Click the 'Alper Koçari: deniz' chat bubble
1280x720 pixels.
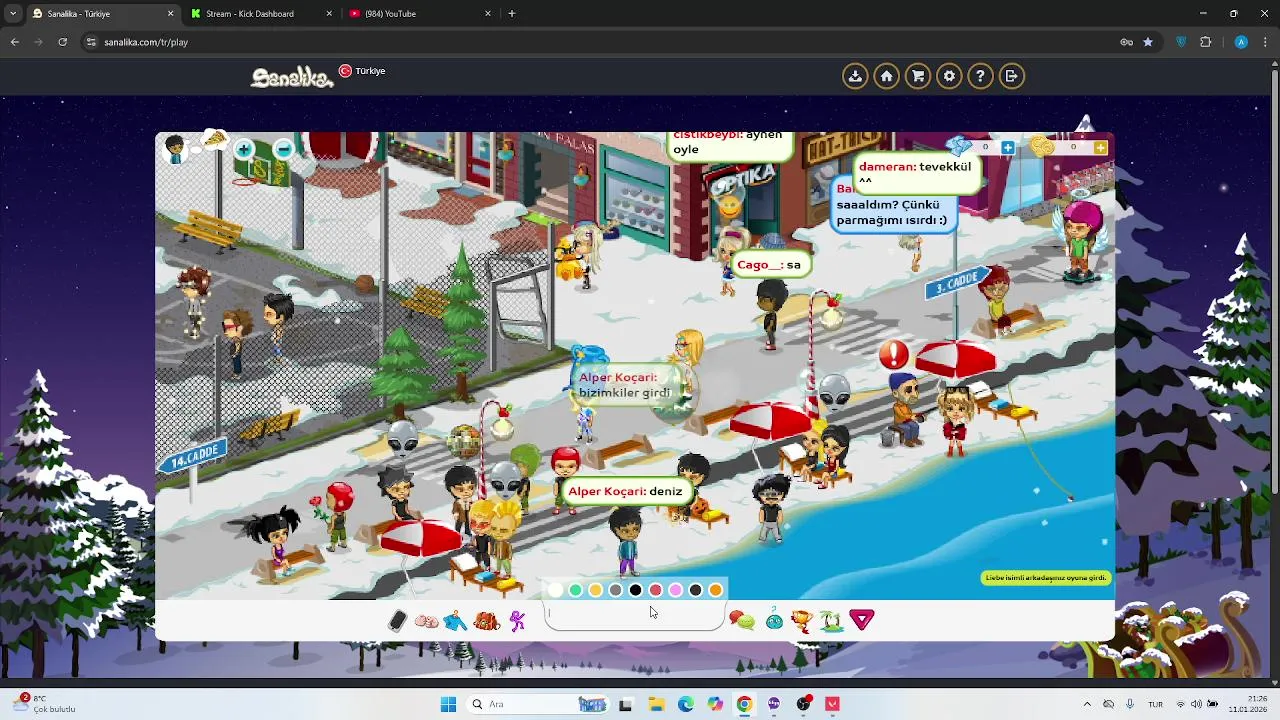pyautogui.click(x=626, y=491)
